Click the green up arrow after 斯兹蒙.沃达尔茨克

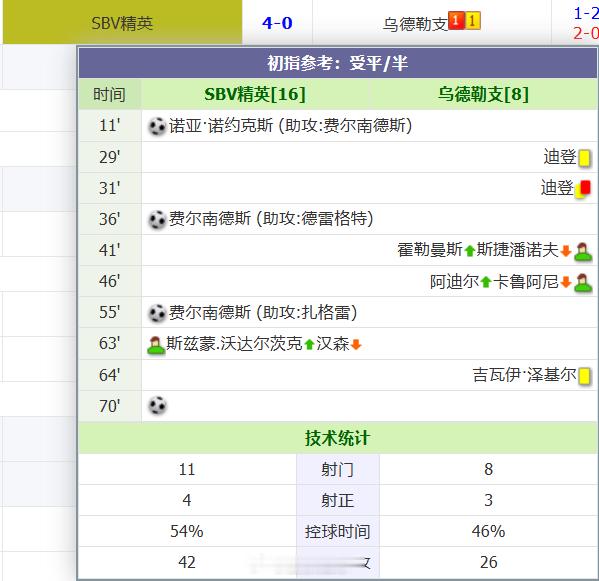point(309,345)
